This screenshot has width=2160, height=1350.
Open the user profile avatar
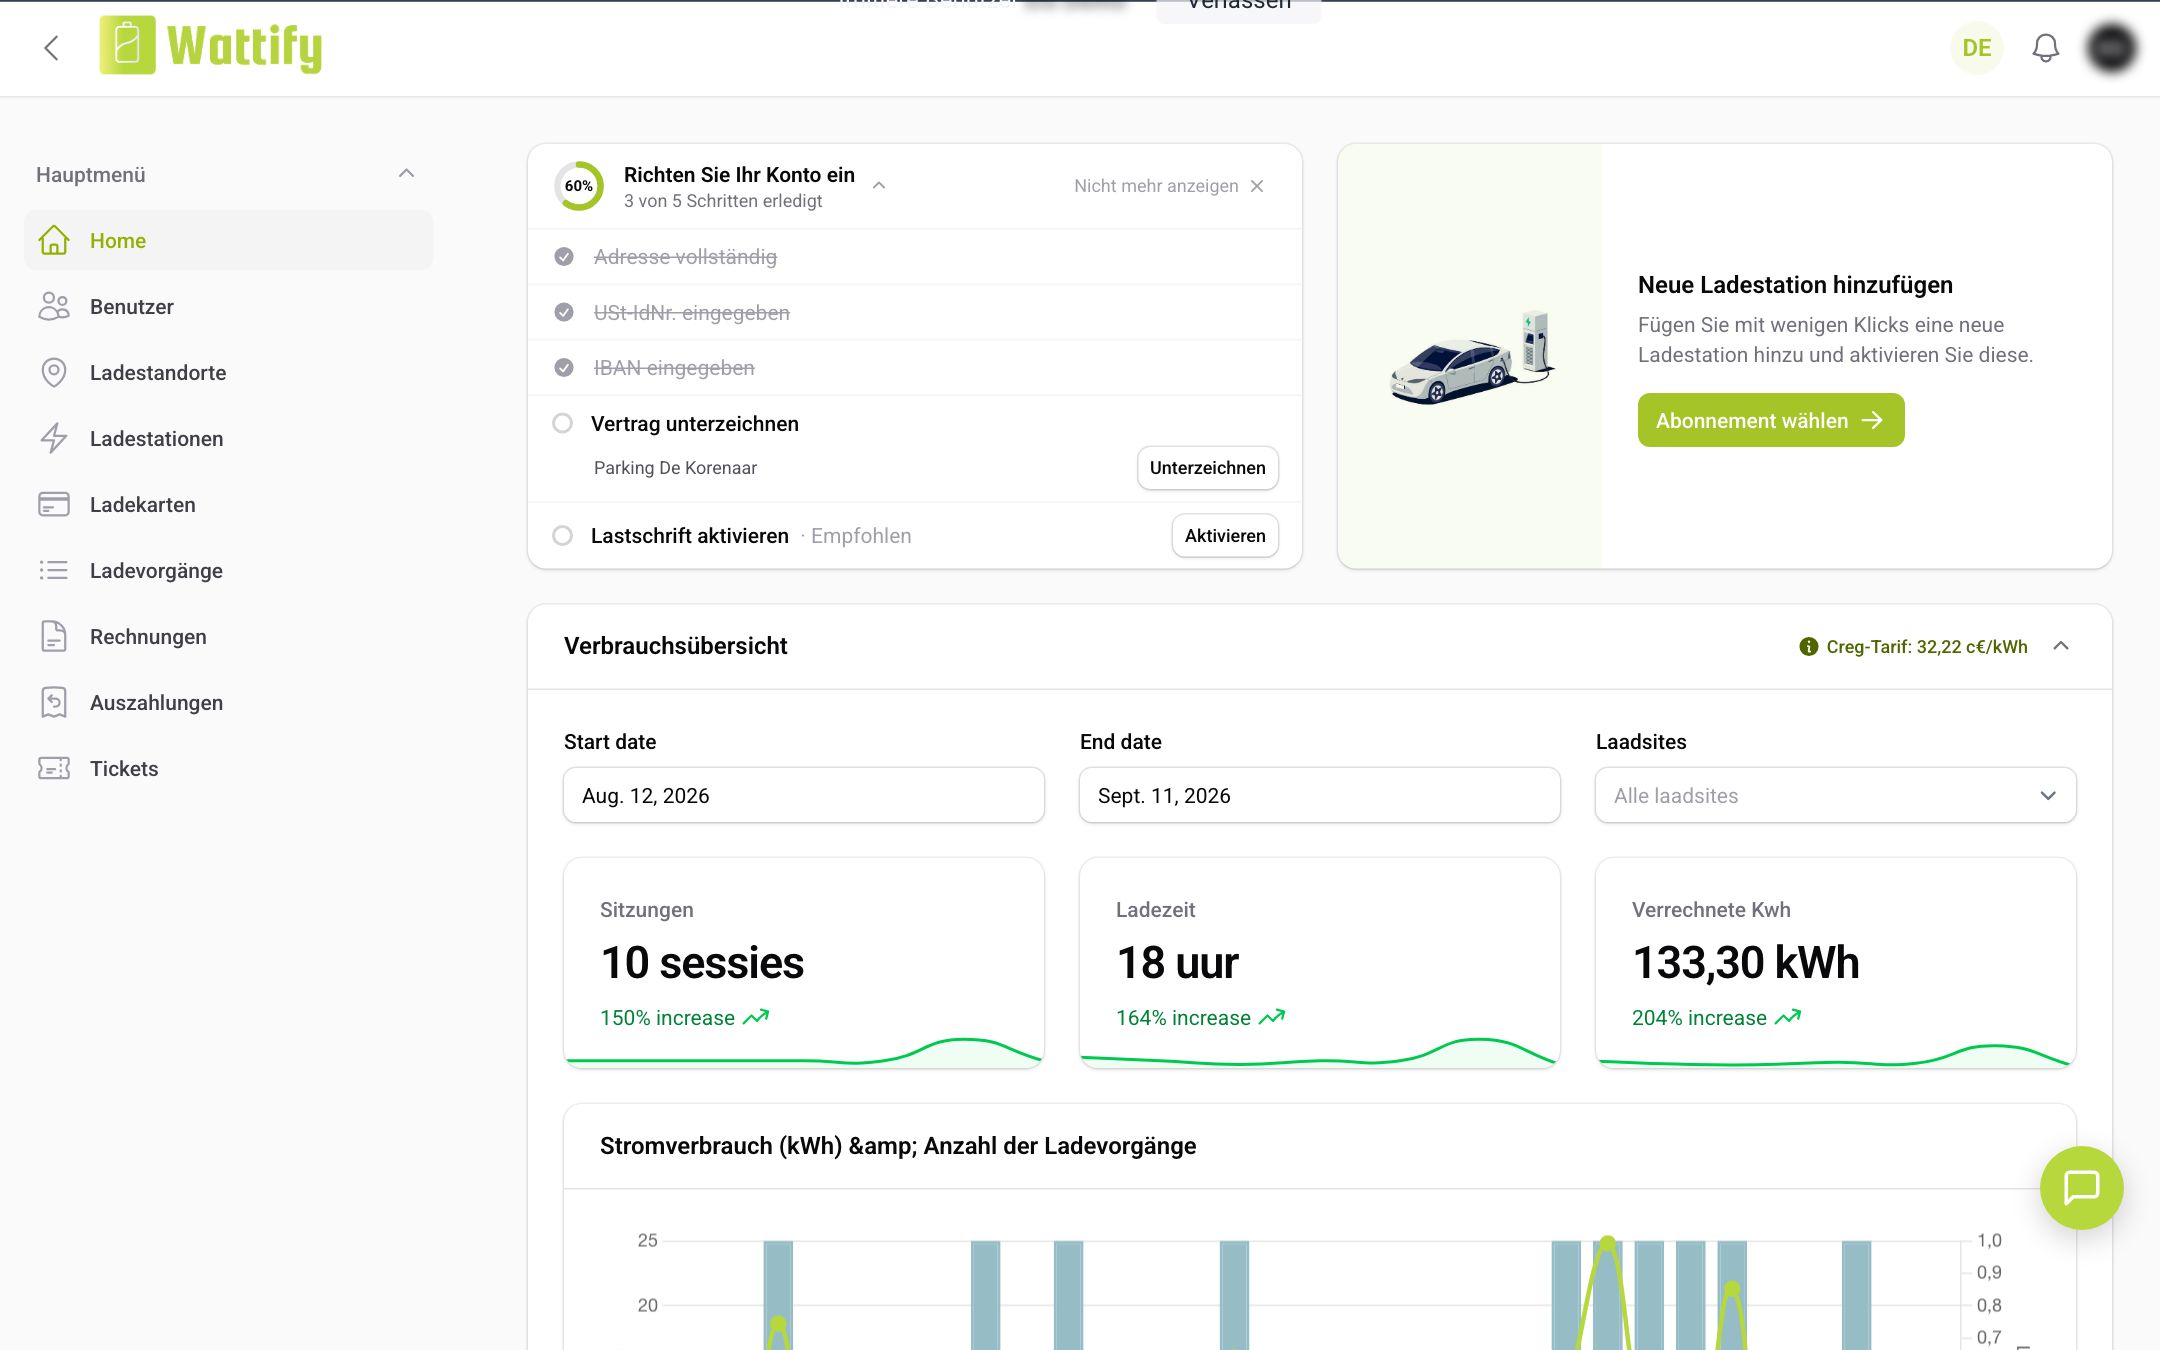[x=2111, y=47]
